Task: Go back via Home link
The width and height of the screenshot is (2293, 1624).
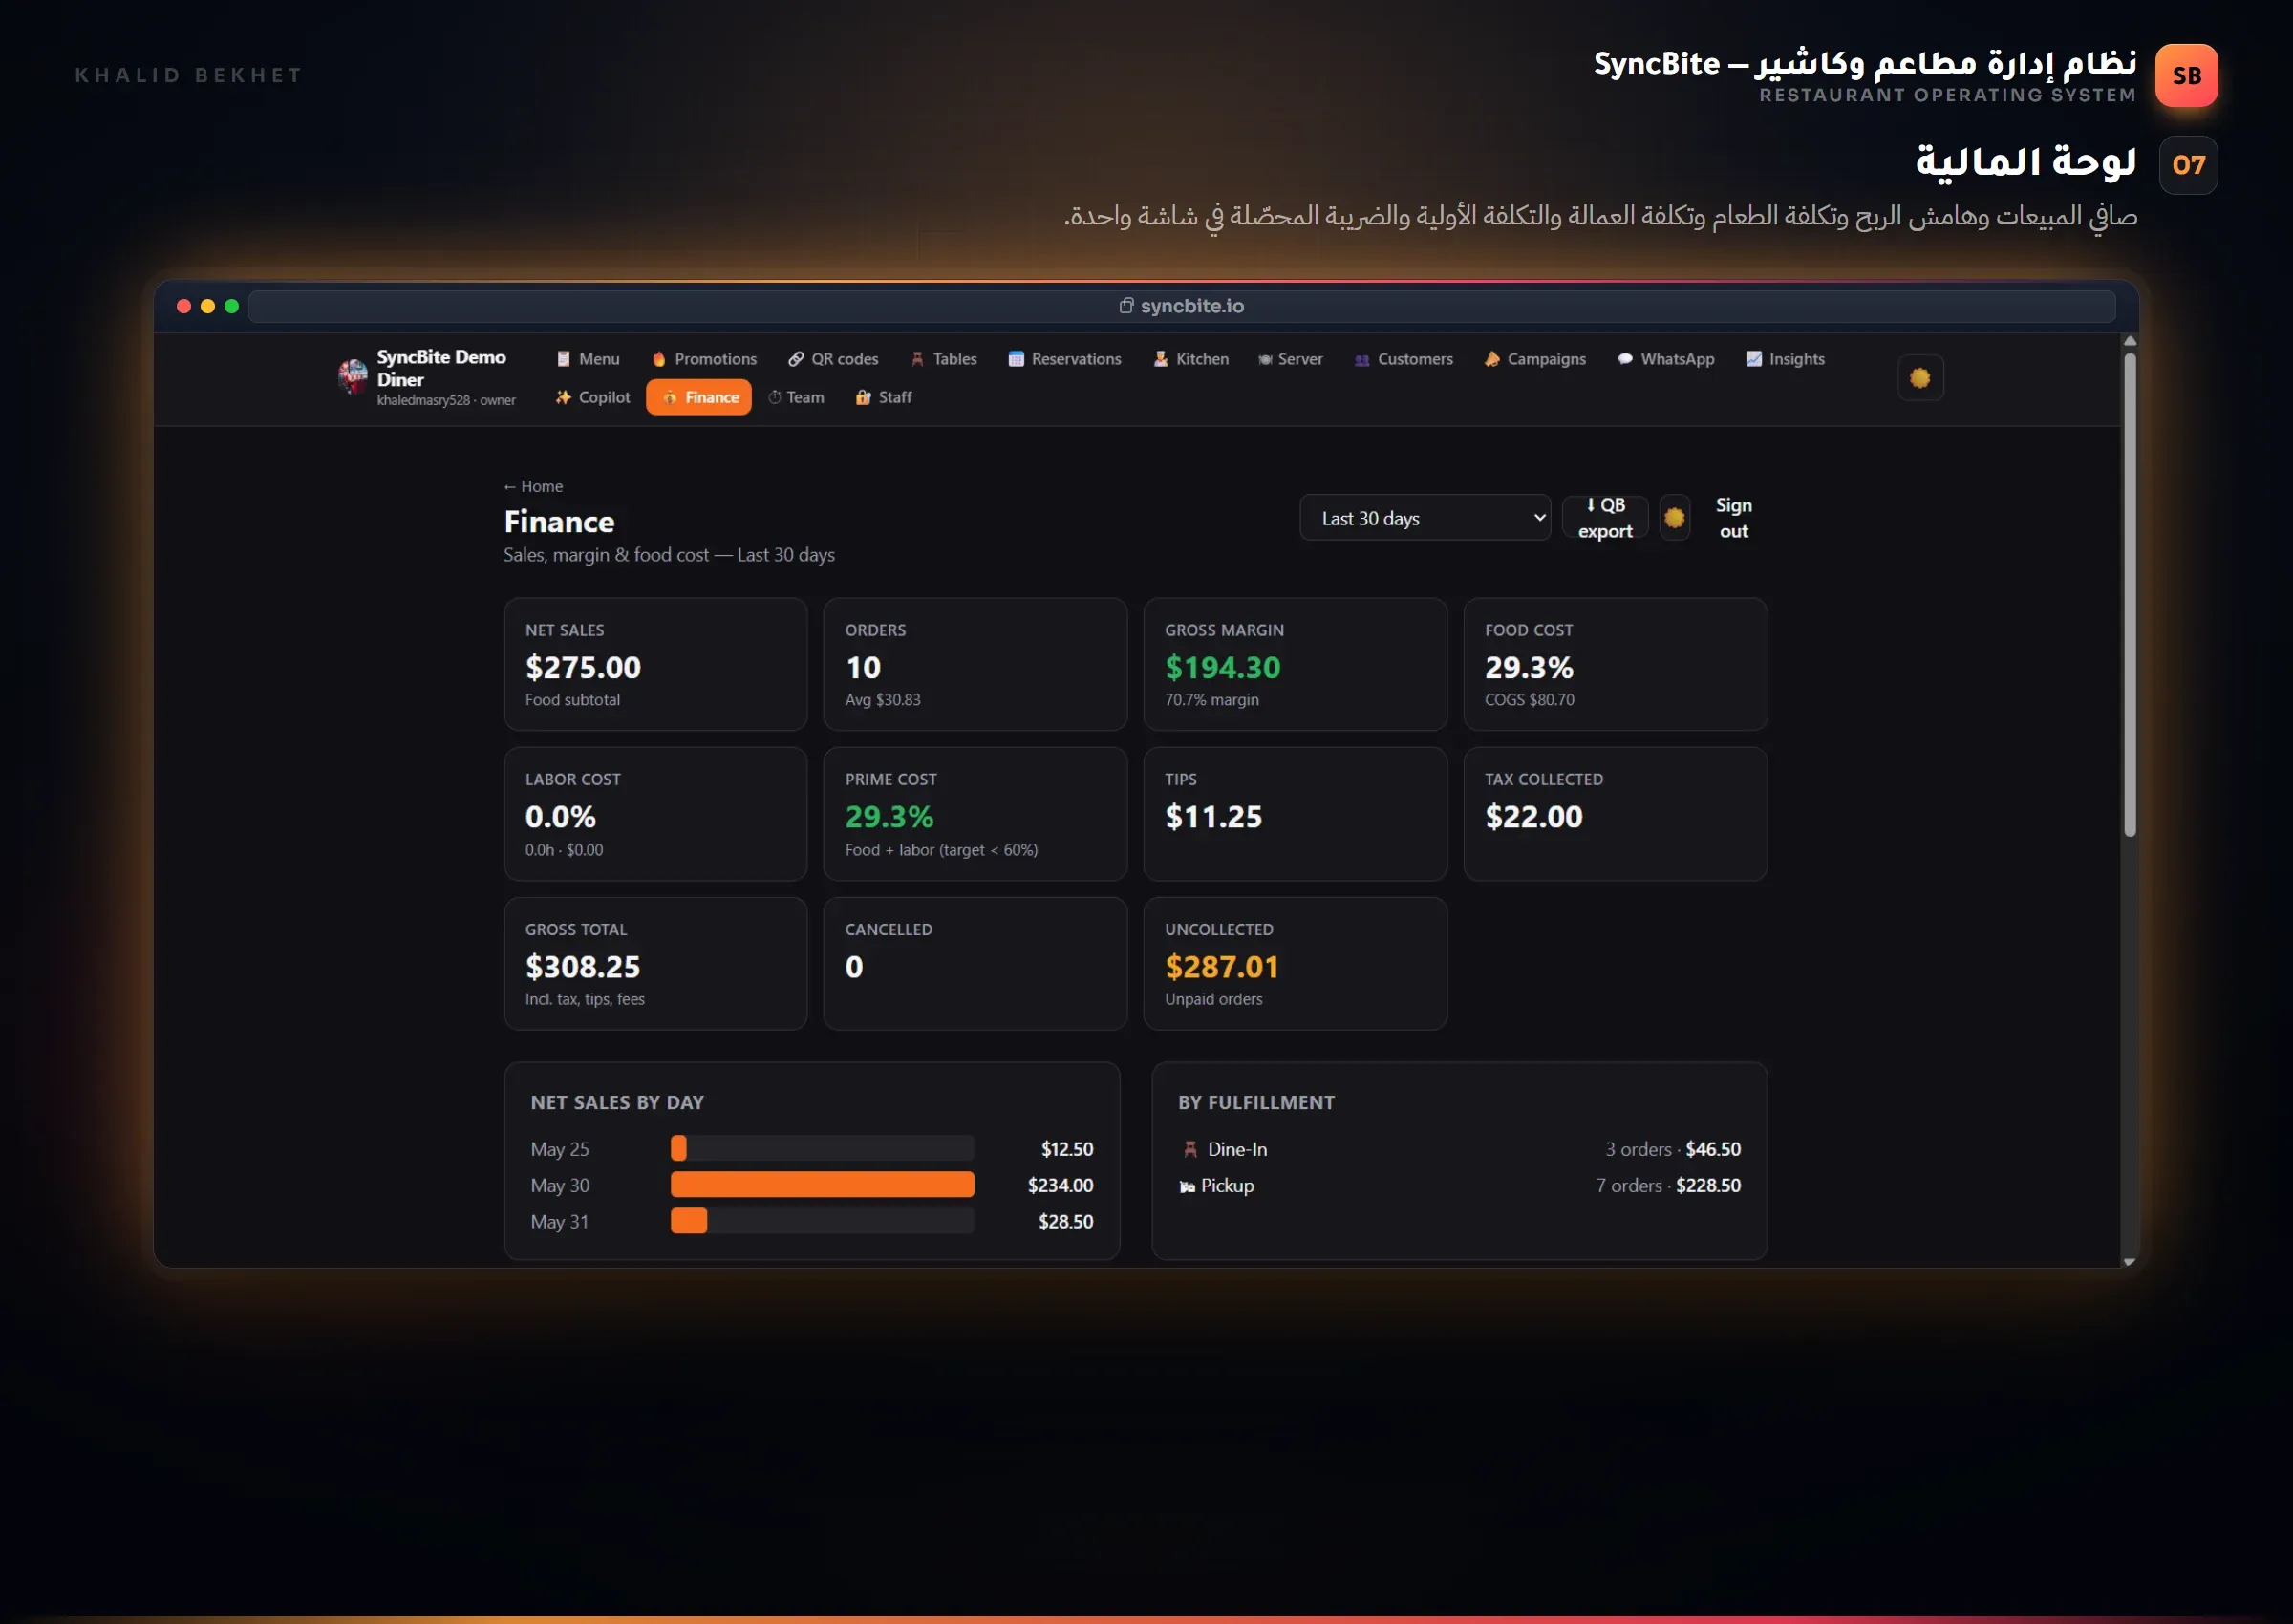Action: 533,486
